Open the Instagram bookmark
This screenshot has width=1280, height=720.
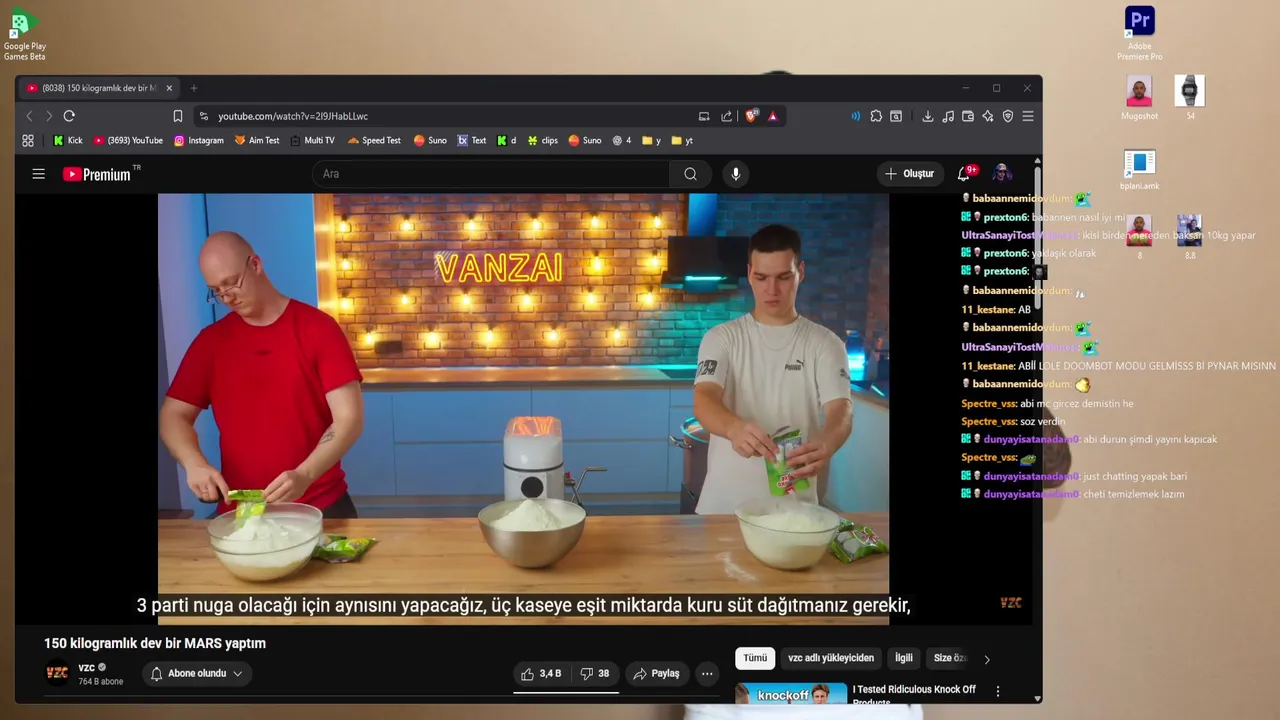(x=199, y=141)
